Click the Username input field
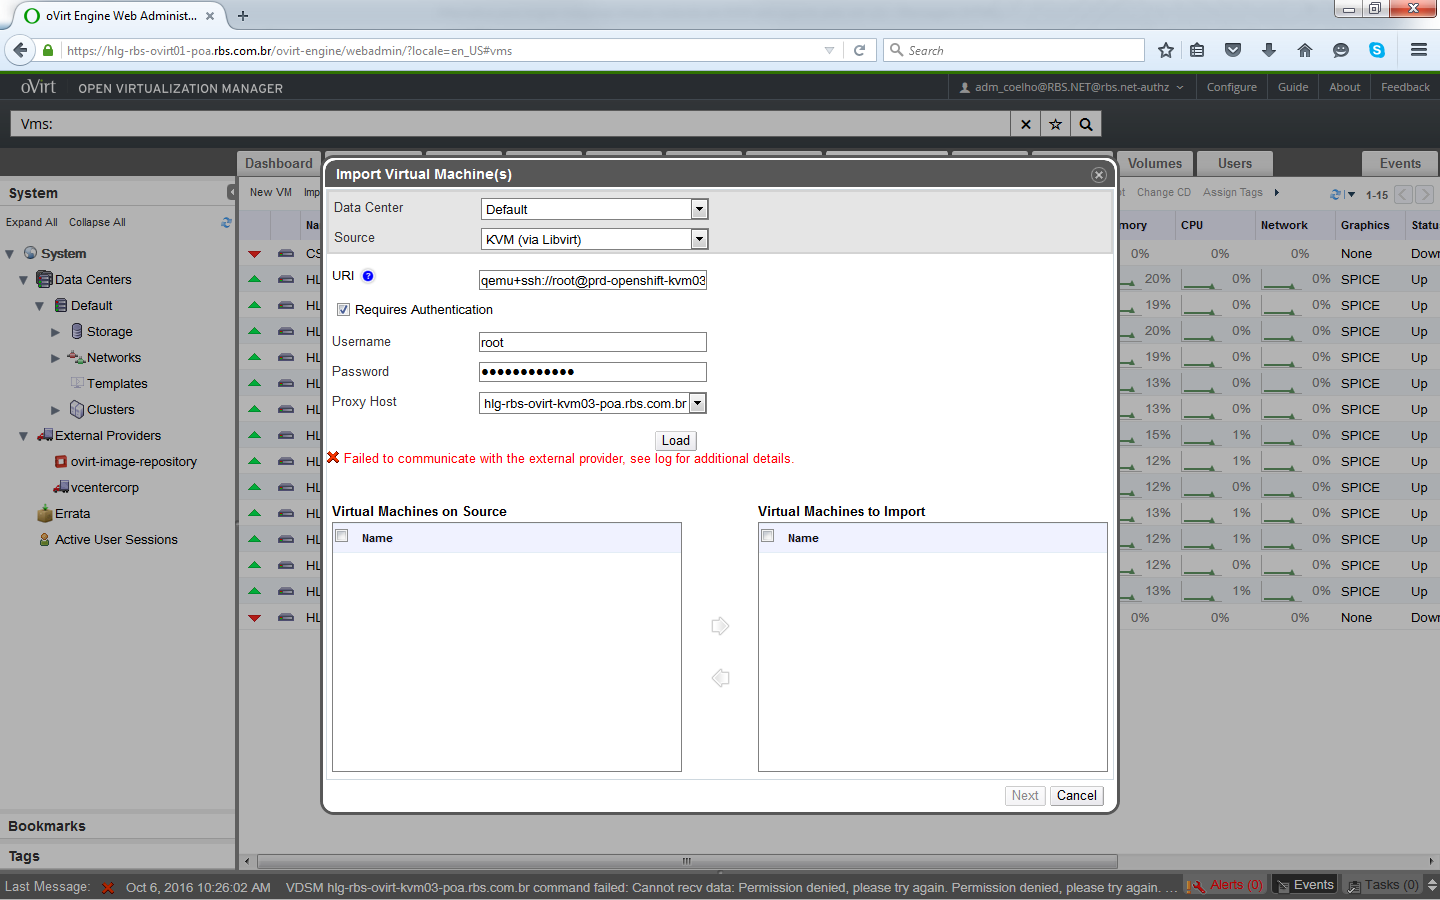Image resolution: width=1440 pixels, height=900 pixels. point(592,342)
